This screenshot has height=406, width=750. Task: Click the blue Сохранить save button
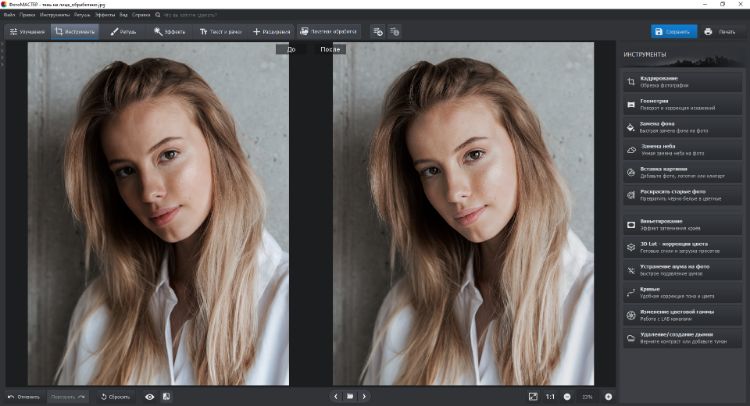(x=673, y=32)
